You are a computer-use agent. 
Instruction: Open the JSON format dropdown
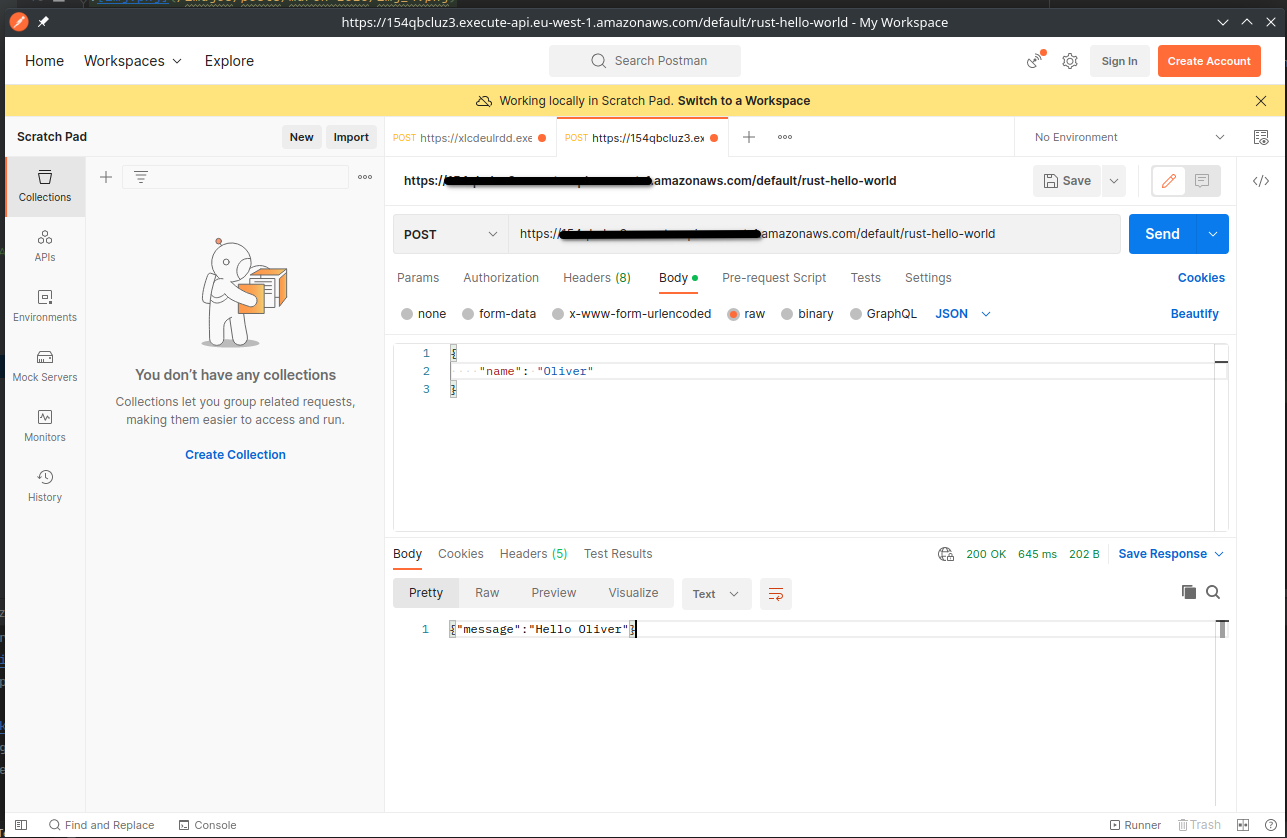click(x=962, y=314)
